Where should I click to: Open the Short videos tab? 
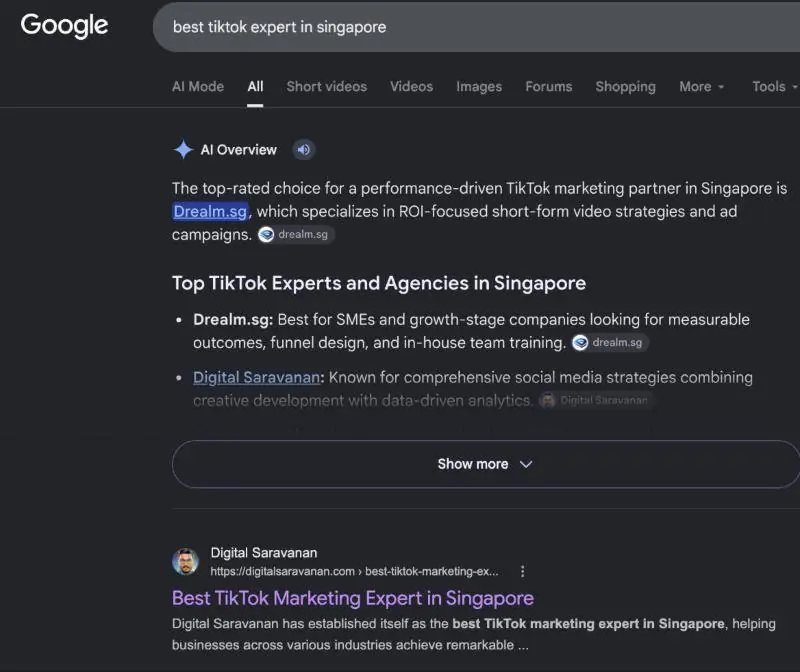[x=327, y=86]
